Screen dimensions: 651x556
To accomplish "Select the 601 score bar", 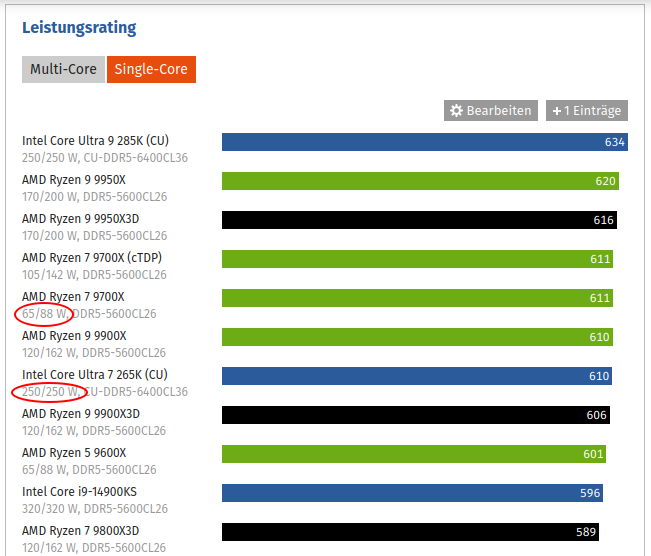I will pyautogui.click(x=414, y=454).
